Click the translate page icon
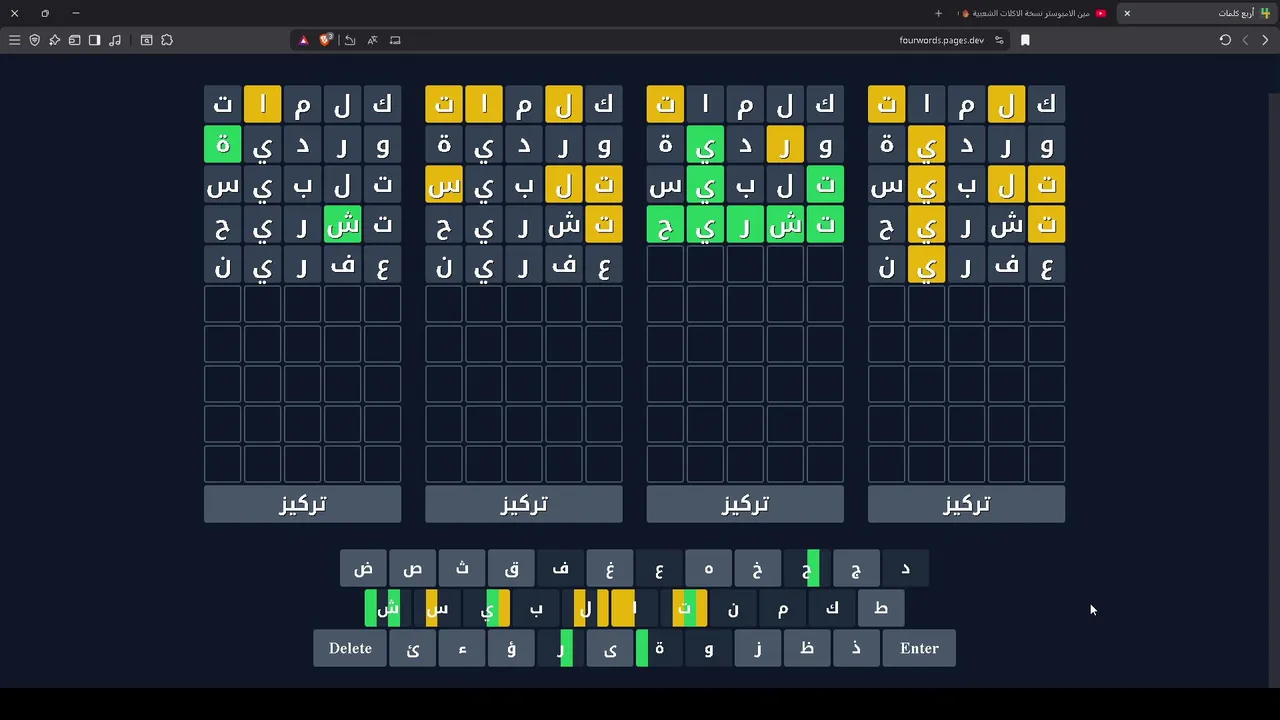Screen dimensions: 1280x720 tap(372, 40)
